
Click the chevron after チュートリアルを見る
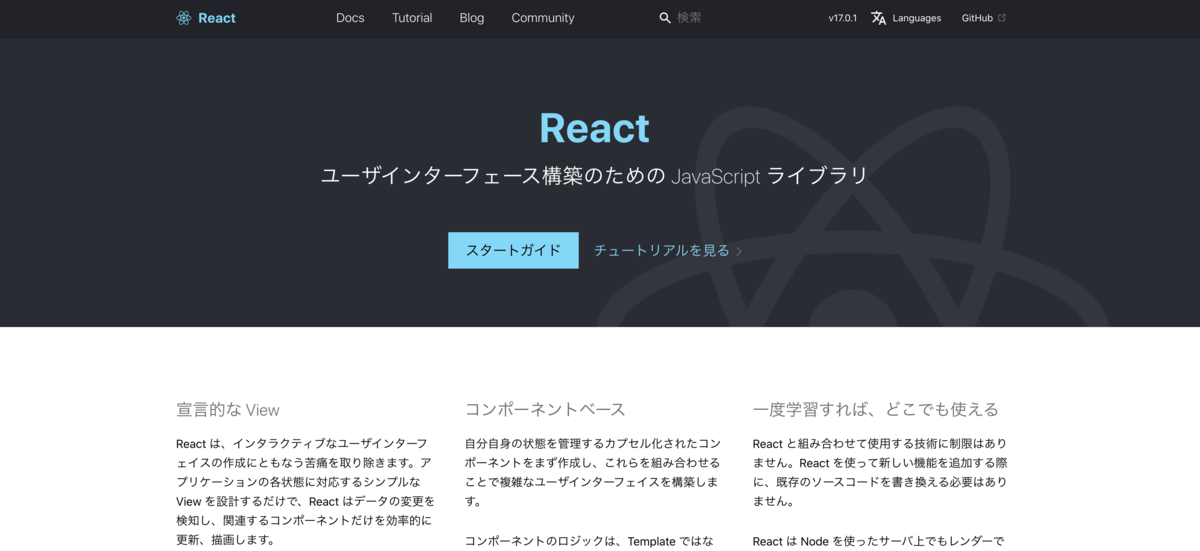[739, 251]
